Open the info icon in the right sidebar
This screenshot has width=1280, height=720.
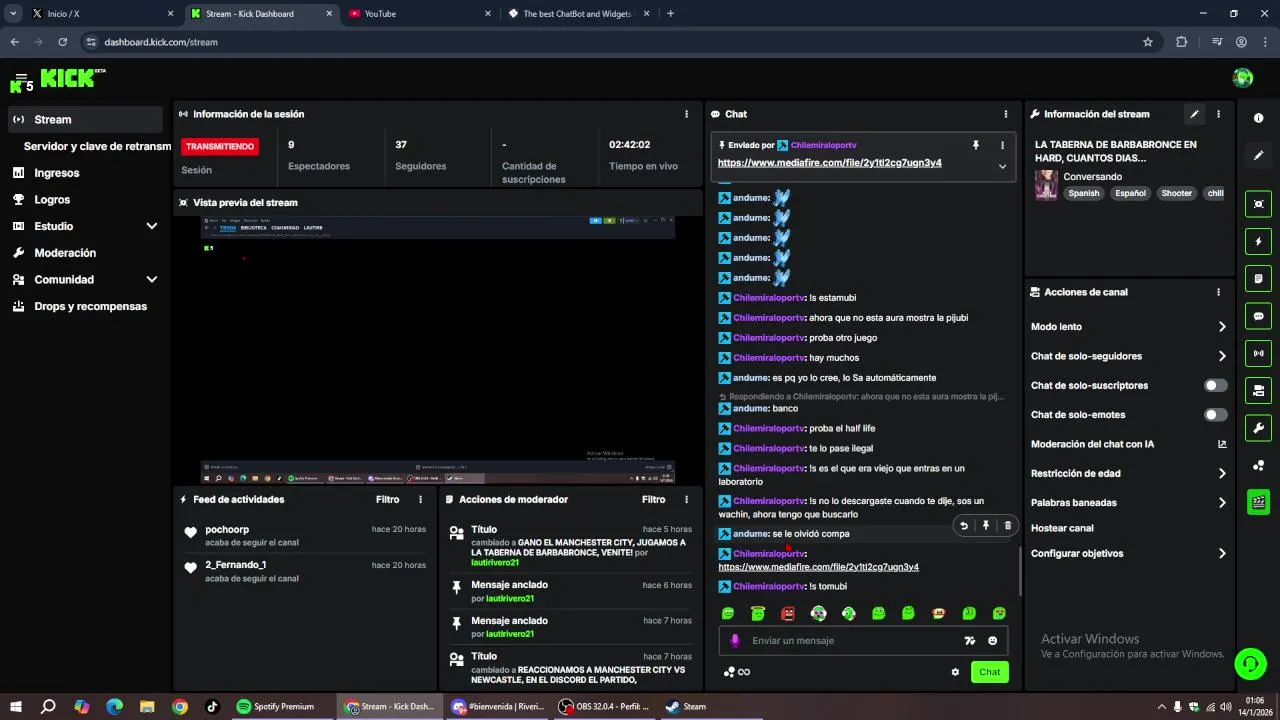1258,118
